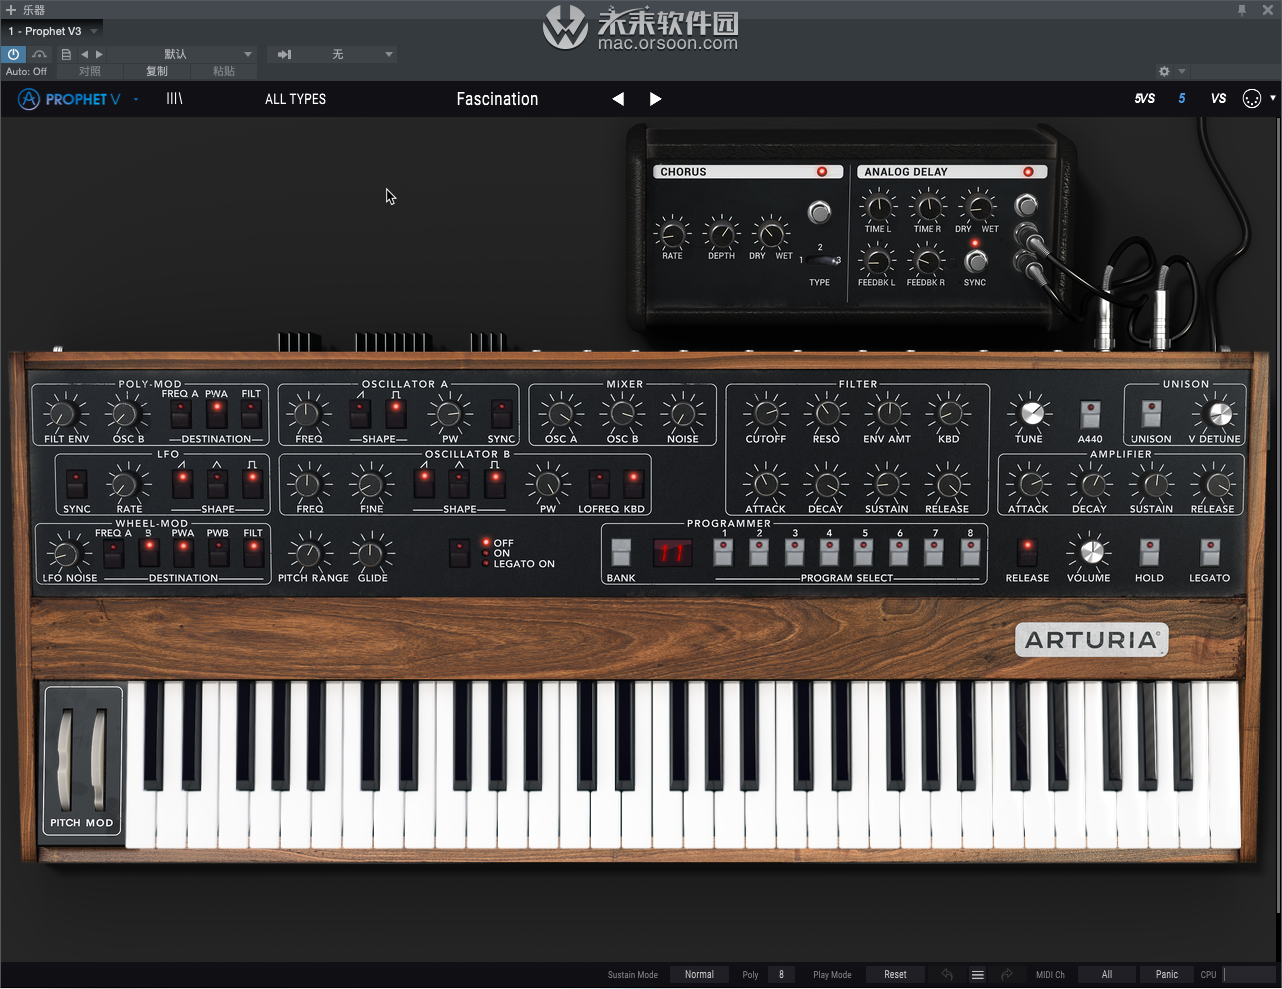This screenshot has width=1282, height=989.
Task: Open Play Mode Reset dropdown
Action: (895, 975)
